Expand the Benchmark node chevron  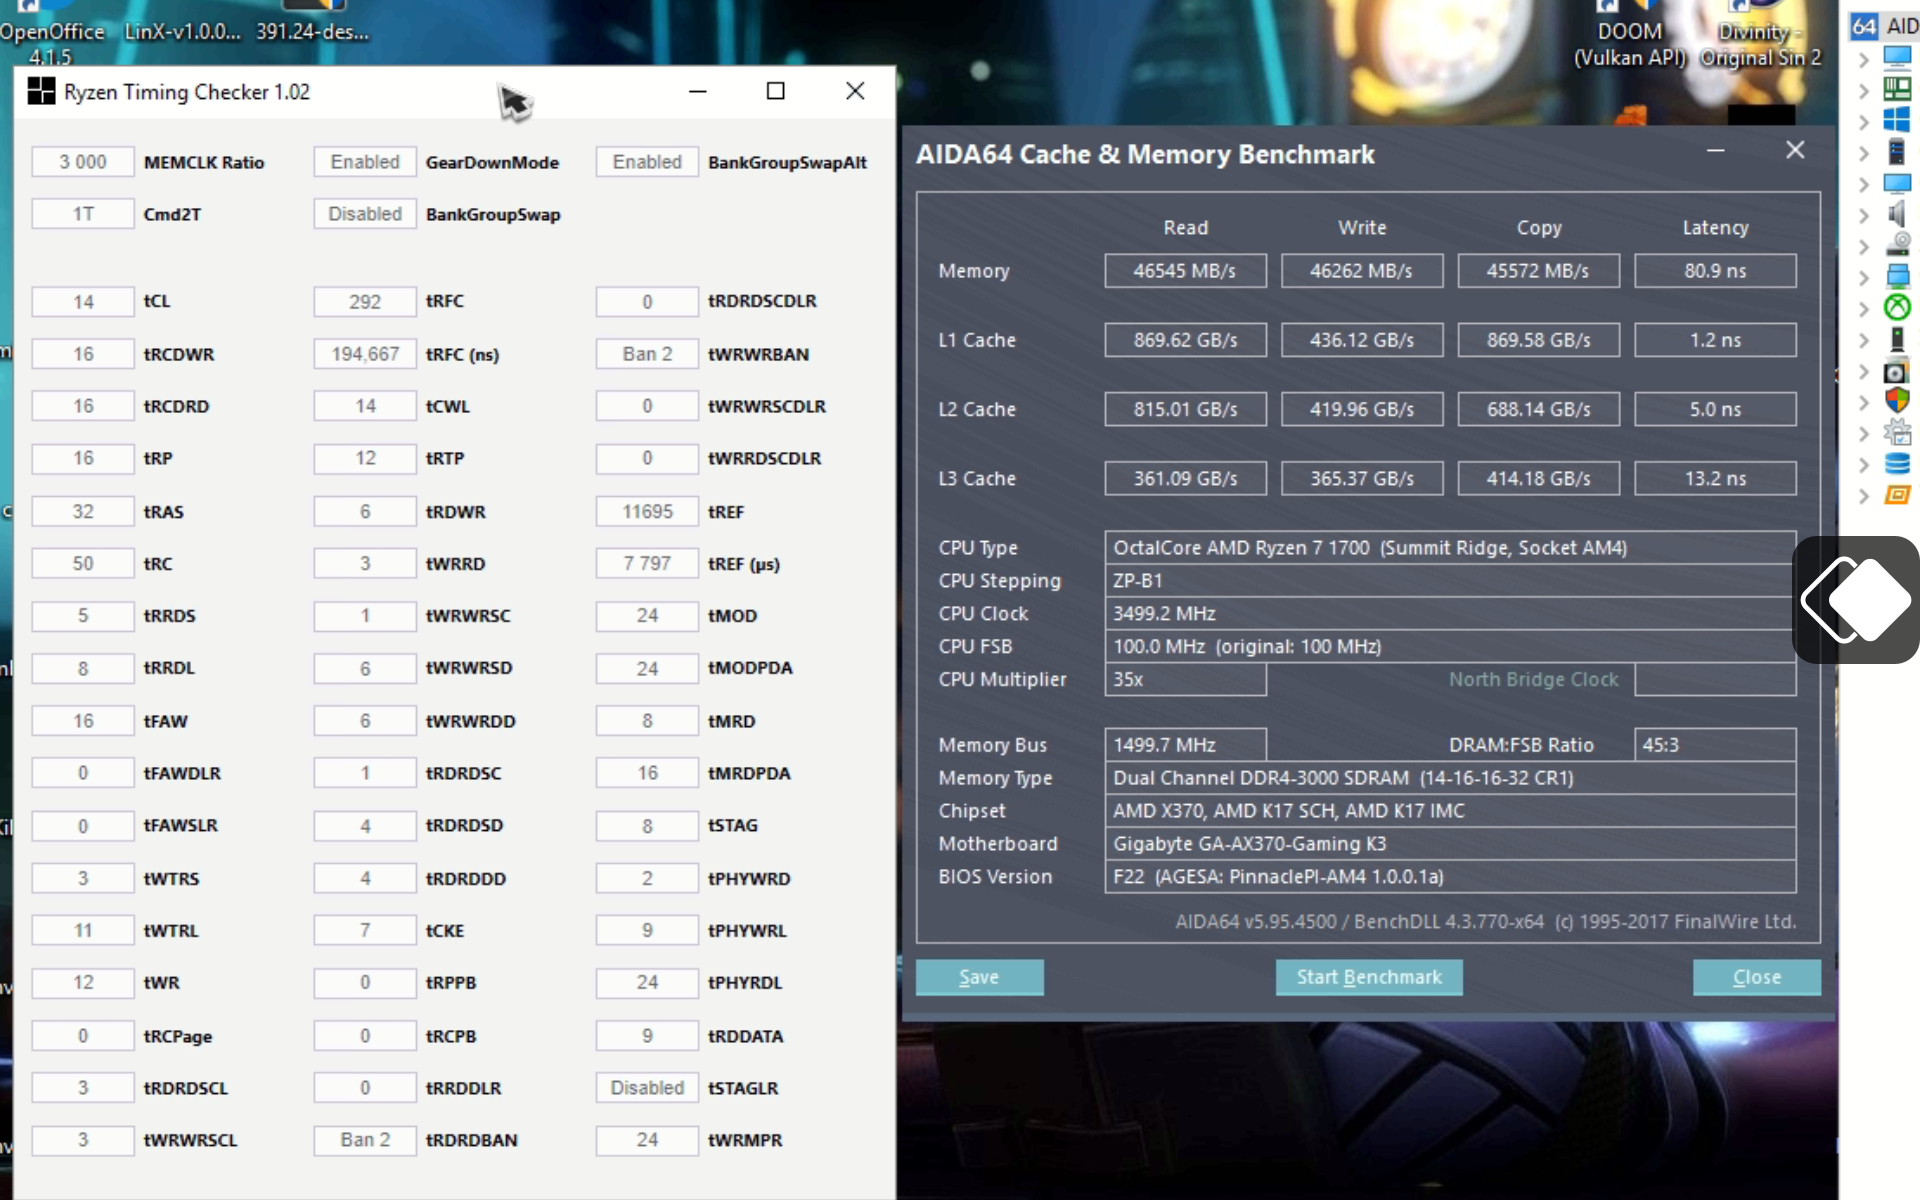pyautogui.click(x=1864, y=496)
